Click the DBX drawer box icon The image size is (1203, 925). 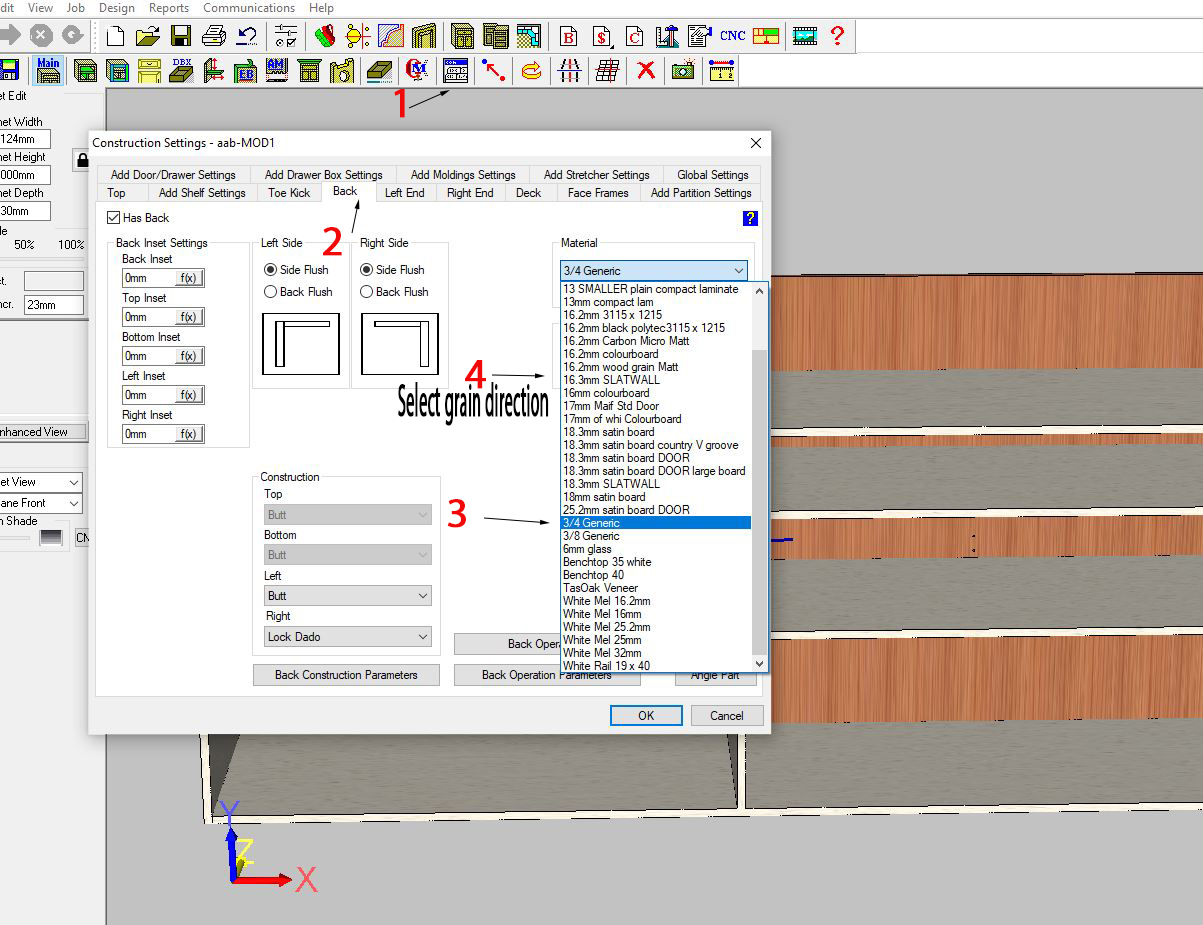(181, 70)
